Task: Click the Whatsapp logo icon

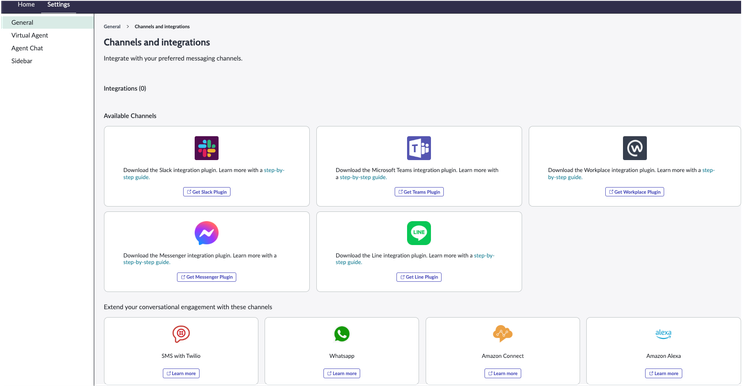Action: [x=342, y=334]
